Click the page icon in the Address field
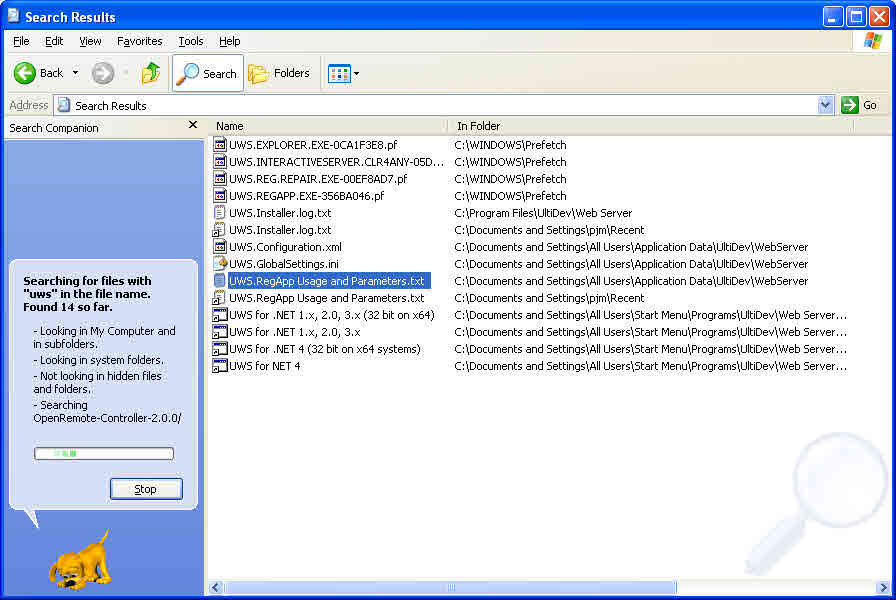896x600 pixels. click(x=64, y=105)
